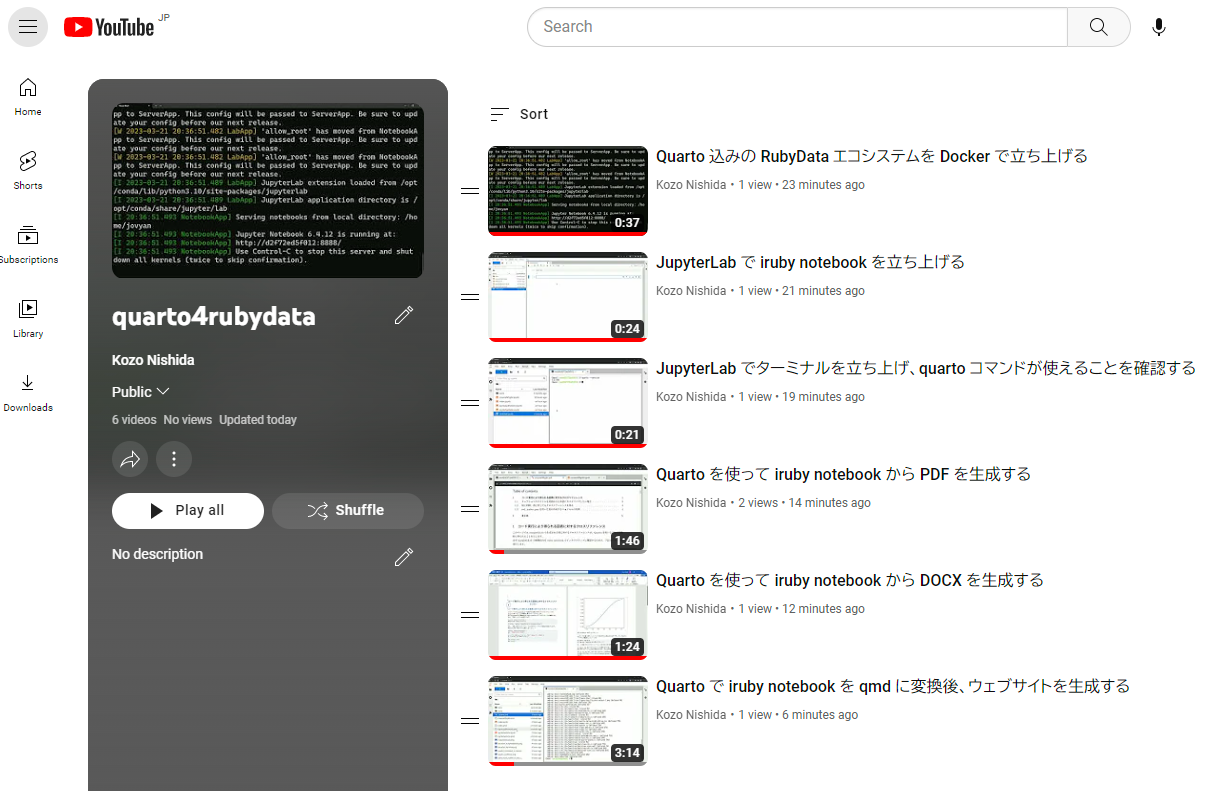The height and width of the screenshot is (791, 1214).
Task: Edit the playlist description with the pencil icon
Action: 404,556
